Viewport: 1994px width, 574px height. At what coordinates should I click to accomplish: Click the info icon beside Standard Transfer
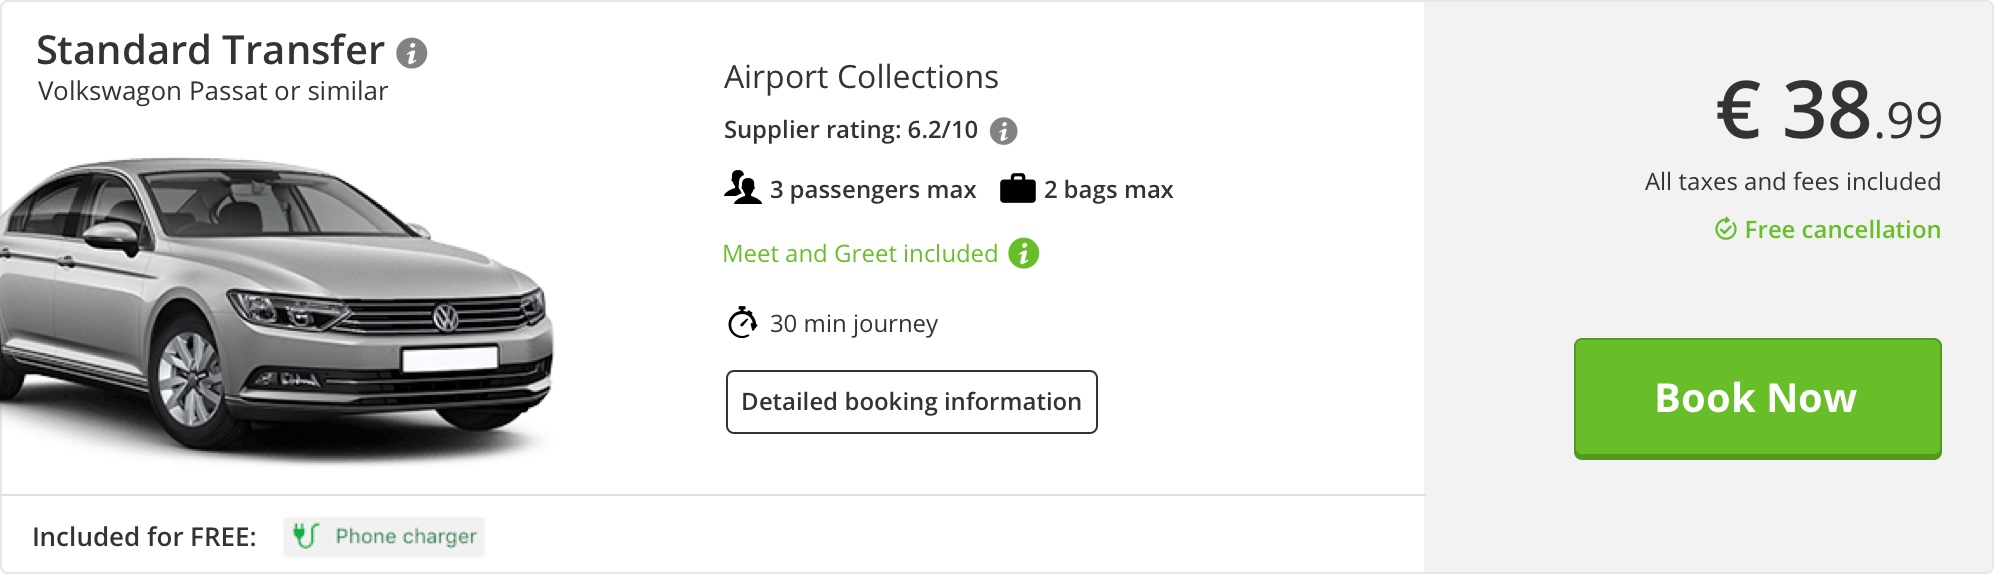412,53
